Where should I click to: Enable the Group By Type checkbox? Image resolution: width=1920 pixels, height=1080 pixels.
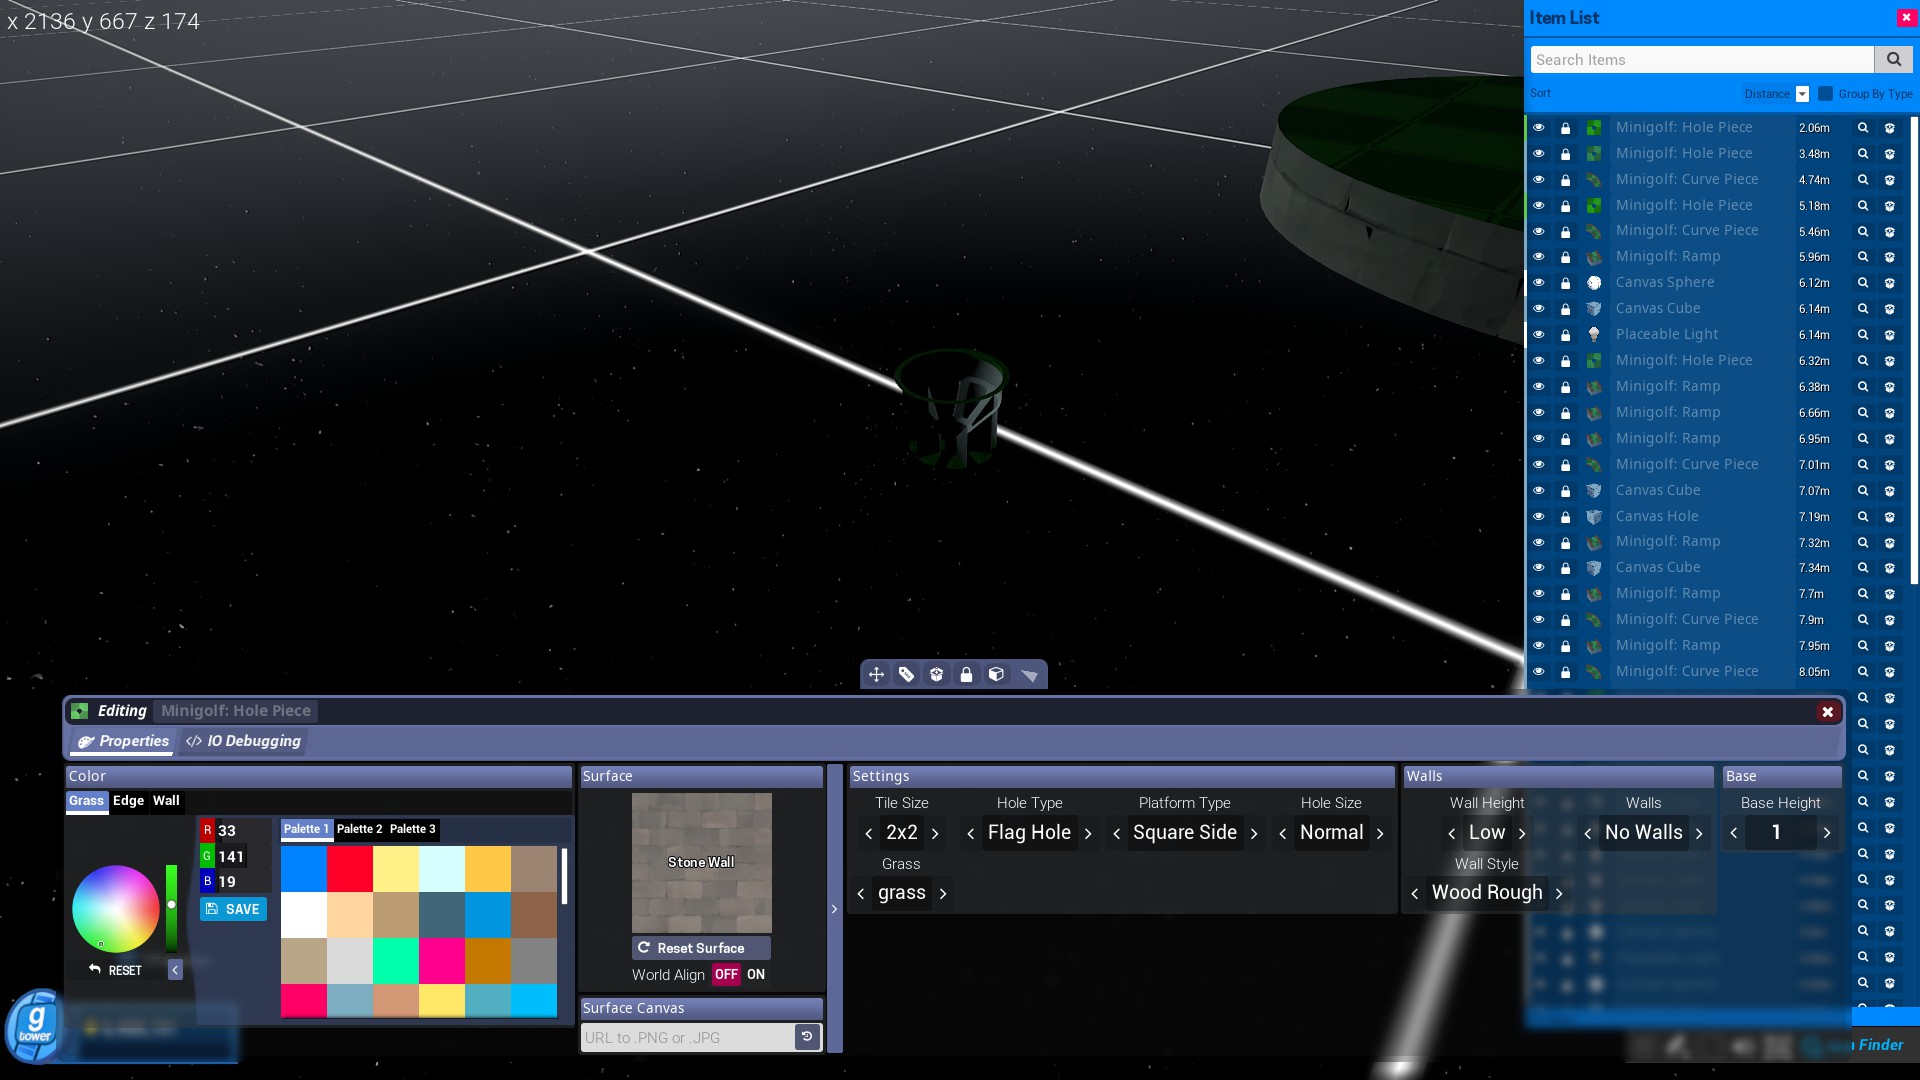pos(1826,93)
